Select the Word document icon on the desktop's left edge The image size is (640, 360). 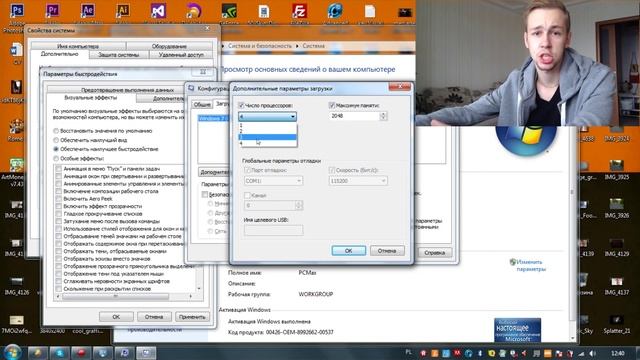pos(17,51)
